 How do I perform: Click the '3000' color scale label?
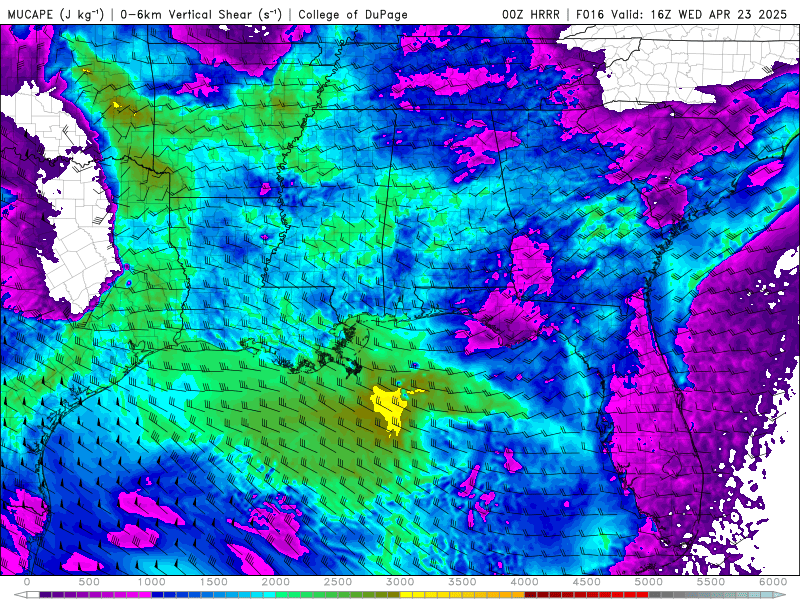point(400,582)
